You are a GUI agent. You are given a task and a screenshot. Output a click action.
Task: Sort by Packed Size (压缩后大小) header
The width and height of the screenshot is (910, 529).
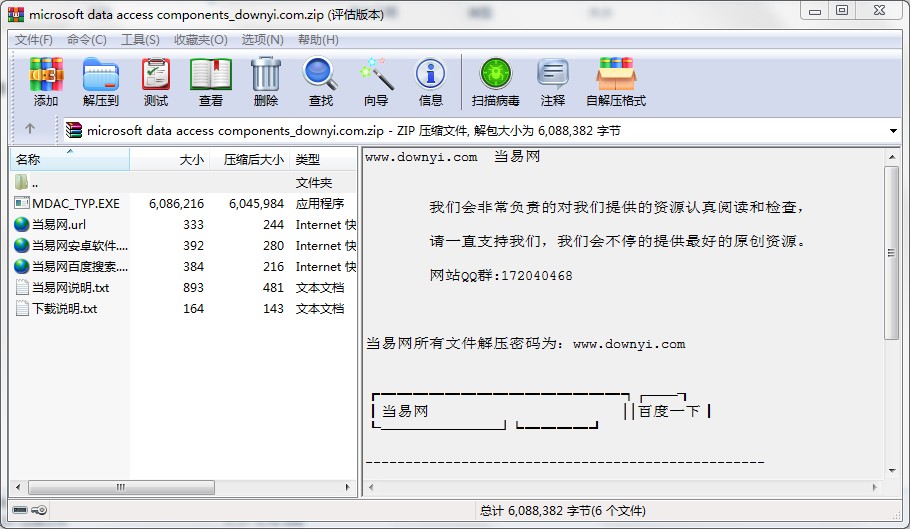pyautogui.click(x=250, y=159)
